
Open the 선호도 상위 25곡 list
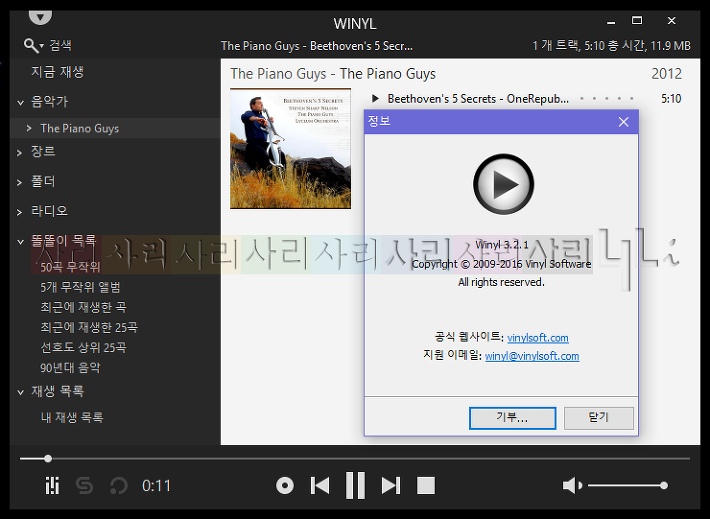pos(83,347)
